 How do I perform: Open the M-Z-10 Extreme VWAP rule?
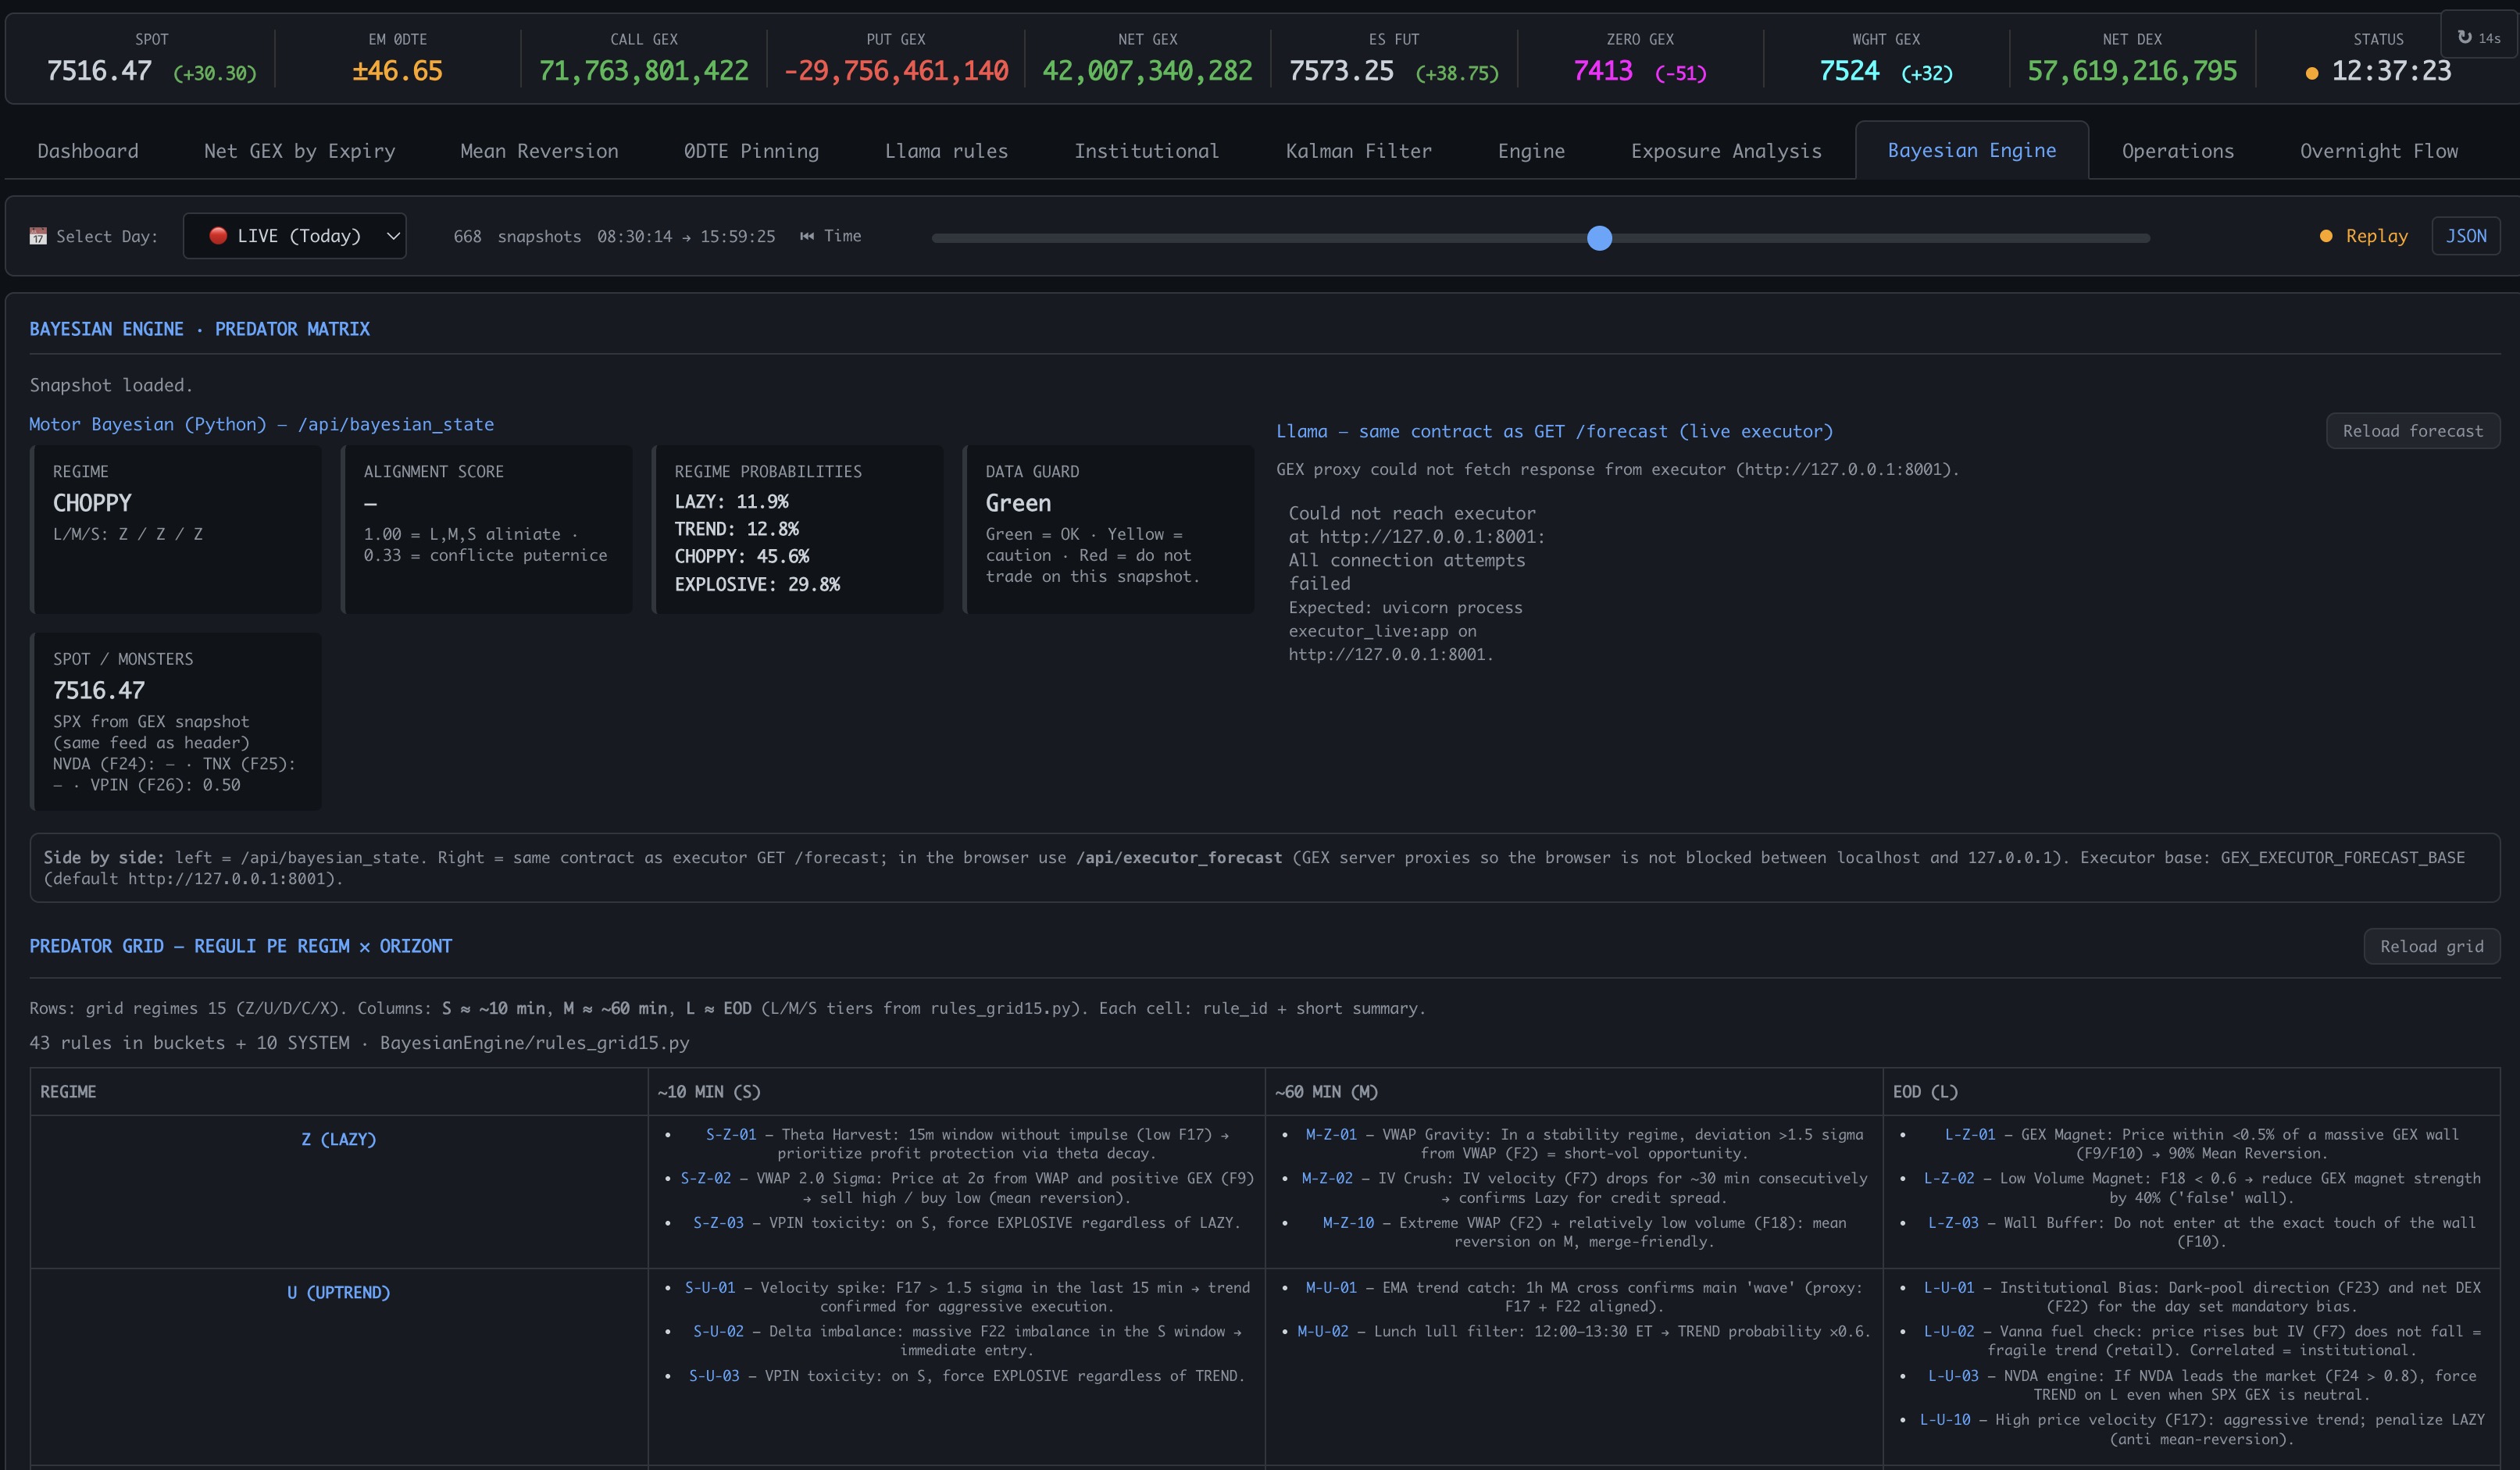point(1348,1222)
